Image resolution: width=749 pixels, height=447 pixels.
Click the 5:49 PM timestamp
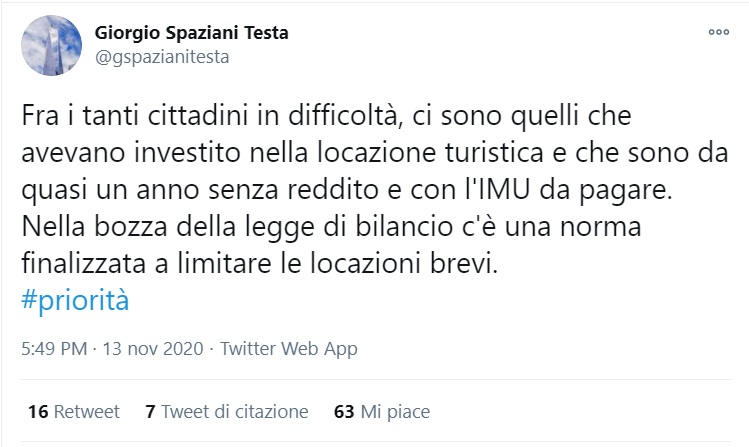pyautogui.click(x=53, y=349)
